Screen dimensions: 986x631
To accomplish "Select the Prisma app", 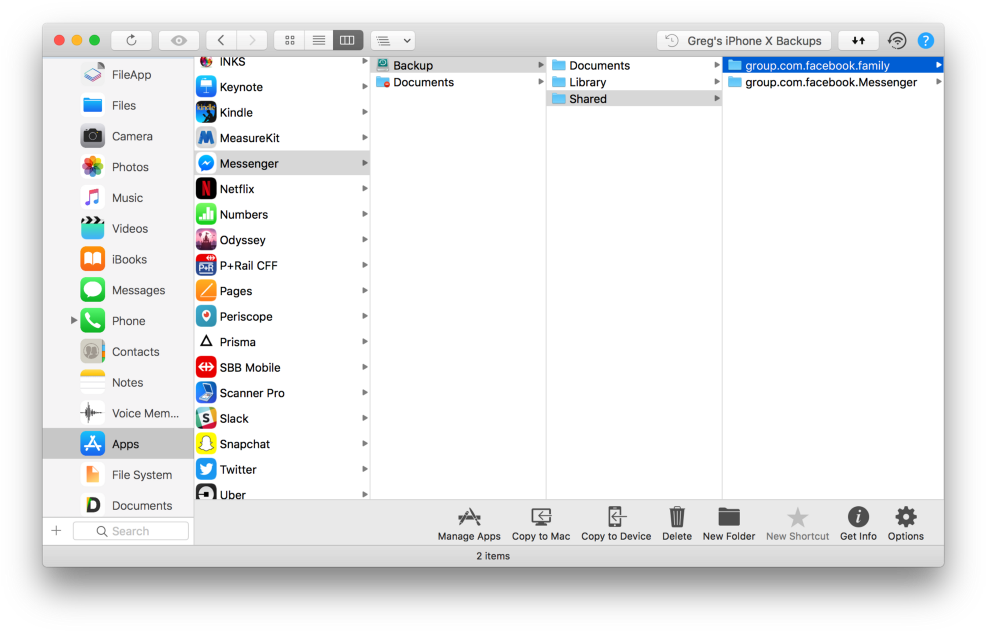I will 282,342.
